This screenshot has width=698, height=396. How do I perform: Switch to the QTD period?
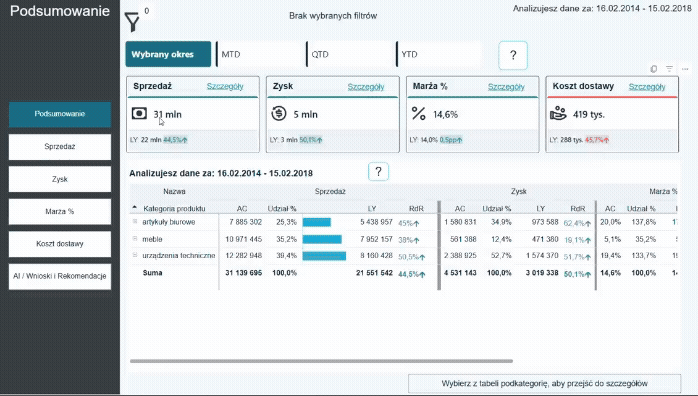pyautogui.click(x=350, y=54)
